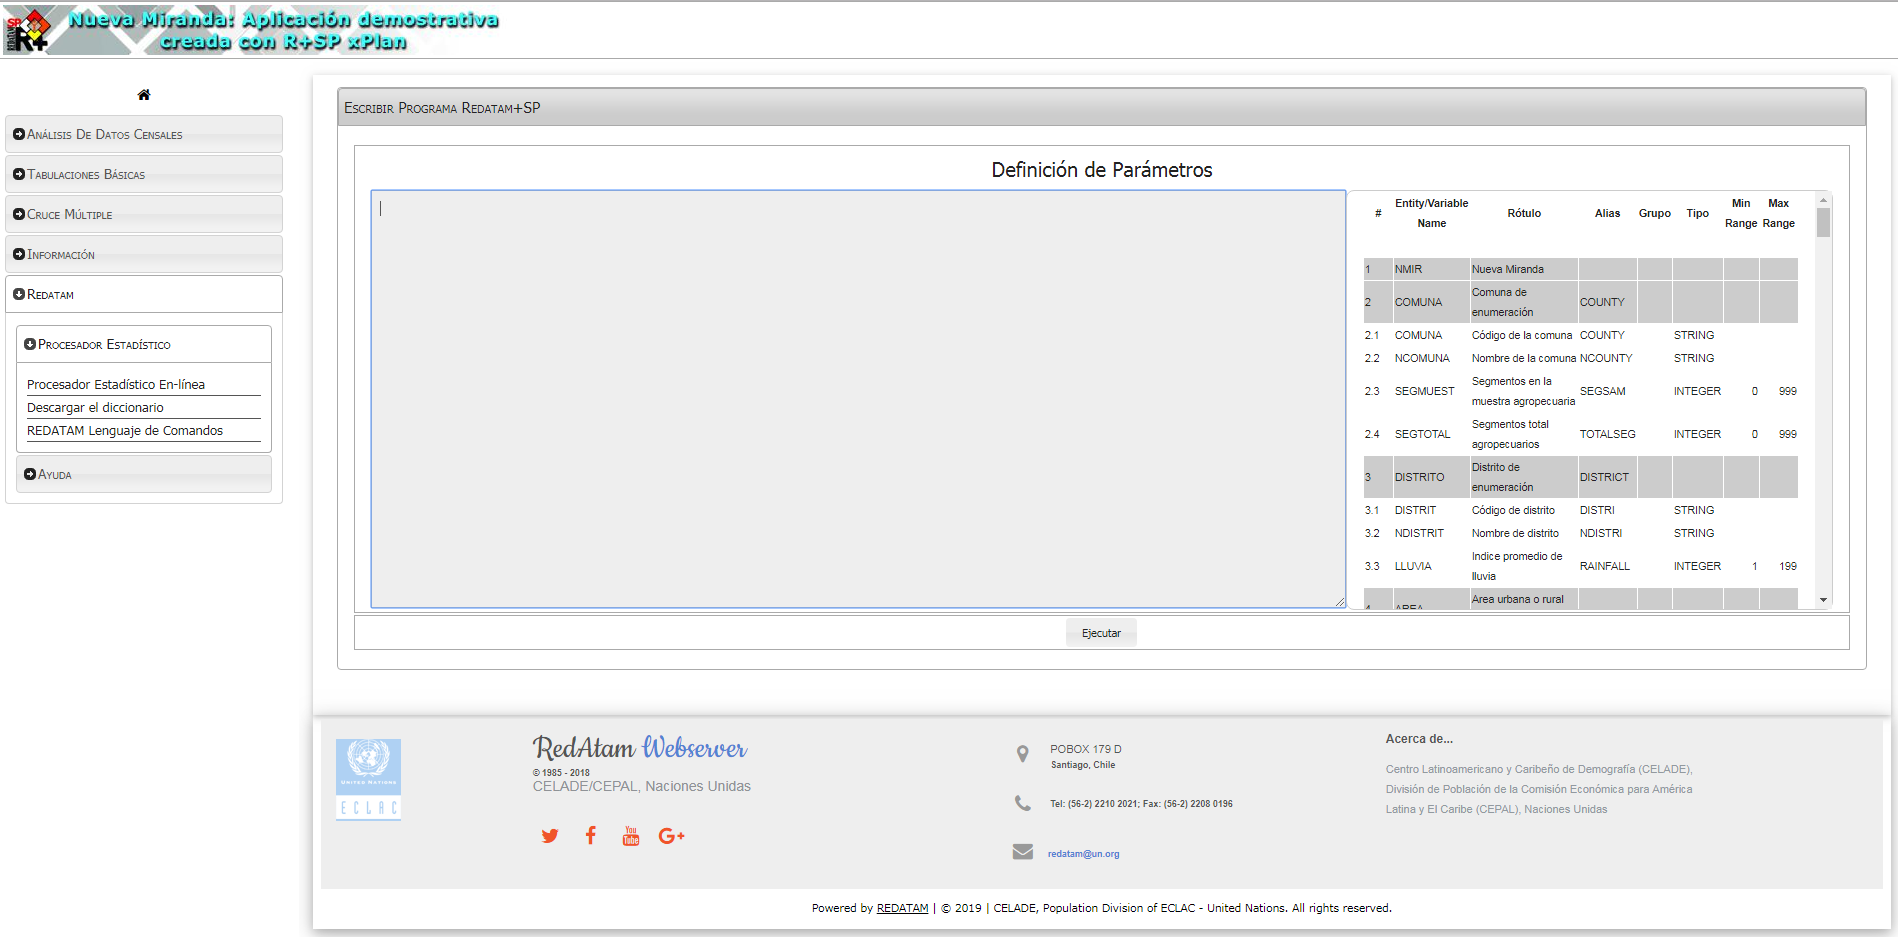Select the NMIR entity row
The image size is (1898, 937).
(x=1580, y=269)
